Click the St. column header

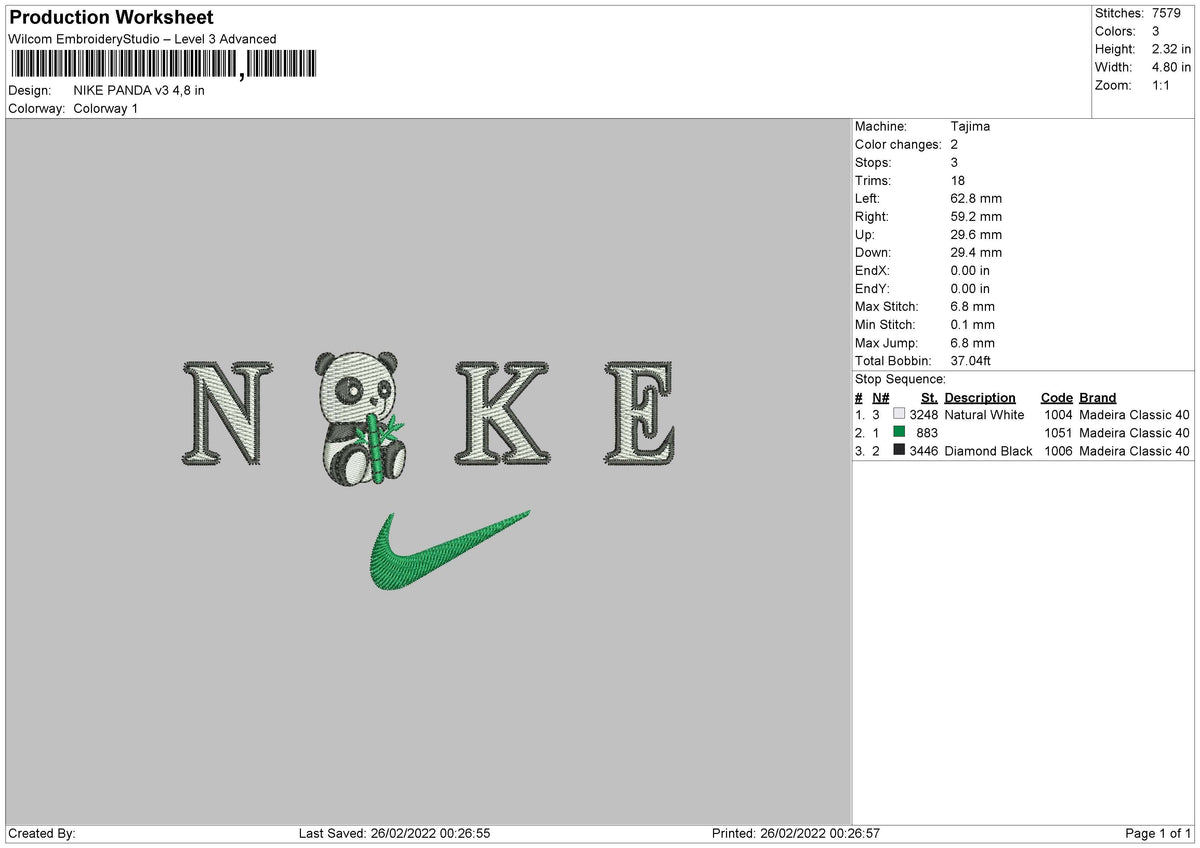click(928, 397)
